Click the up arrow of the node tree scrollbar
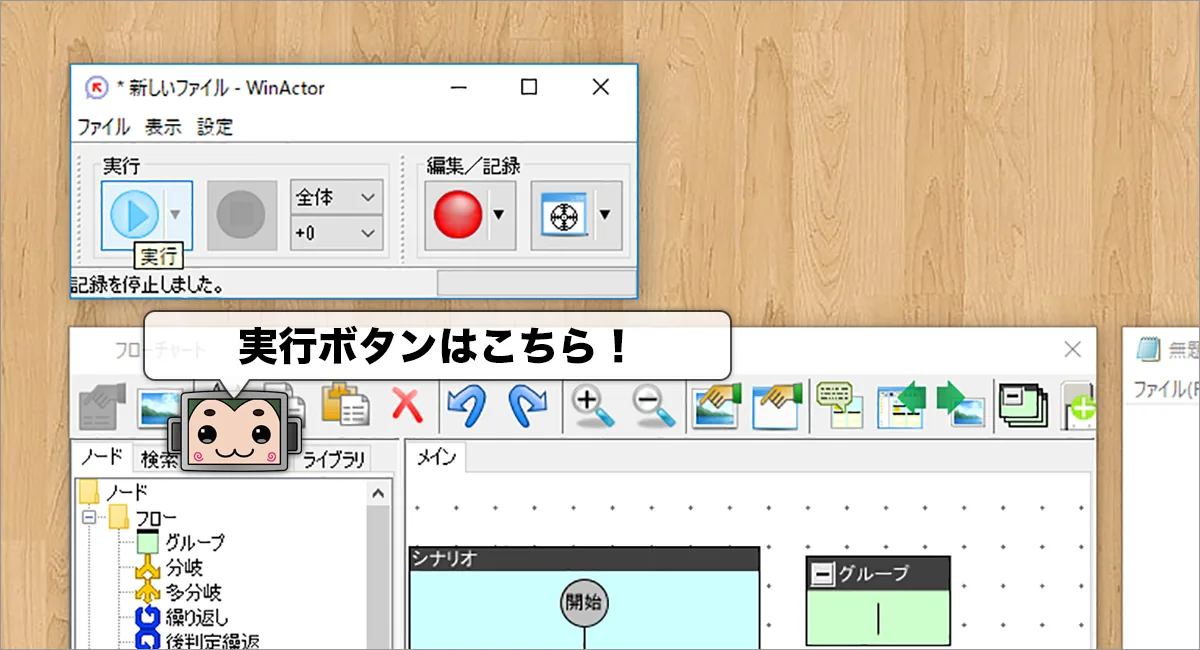This screenshot has width=1200, height=650. click(x=378, y=492)
